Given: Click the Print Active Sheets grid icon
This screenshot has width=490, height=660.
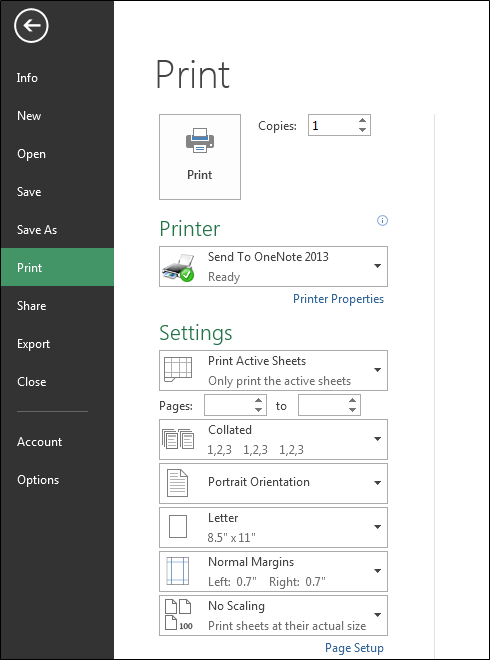Looking at the screenshot, I should [178, 370].
